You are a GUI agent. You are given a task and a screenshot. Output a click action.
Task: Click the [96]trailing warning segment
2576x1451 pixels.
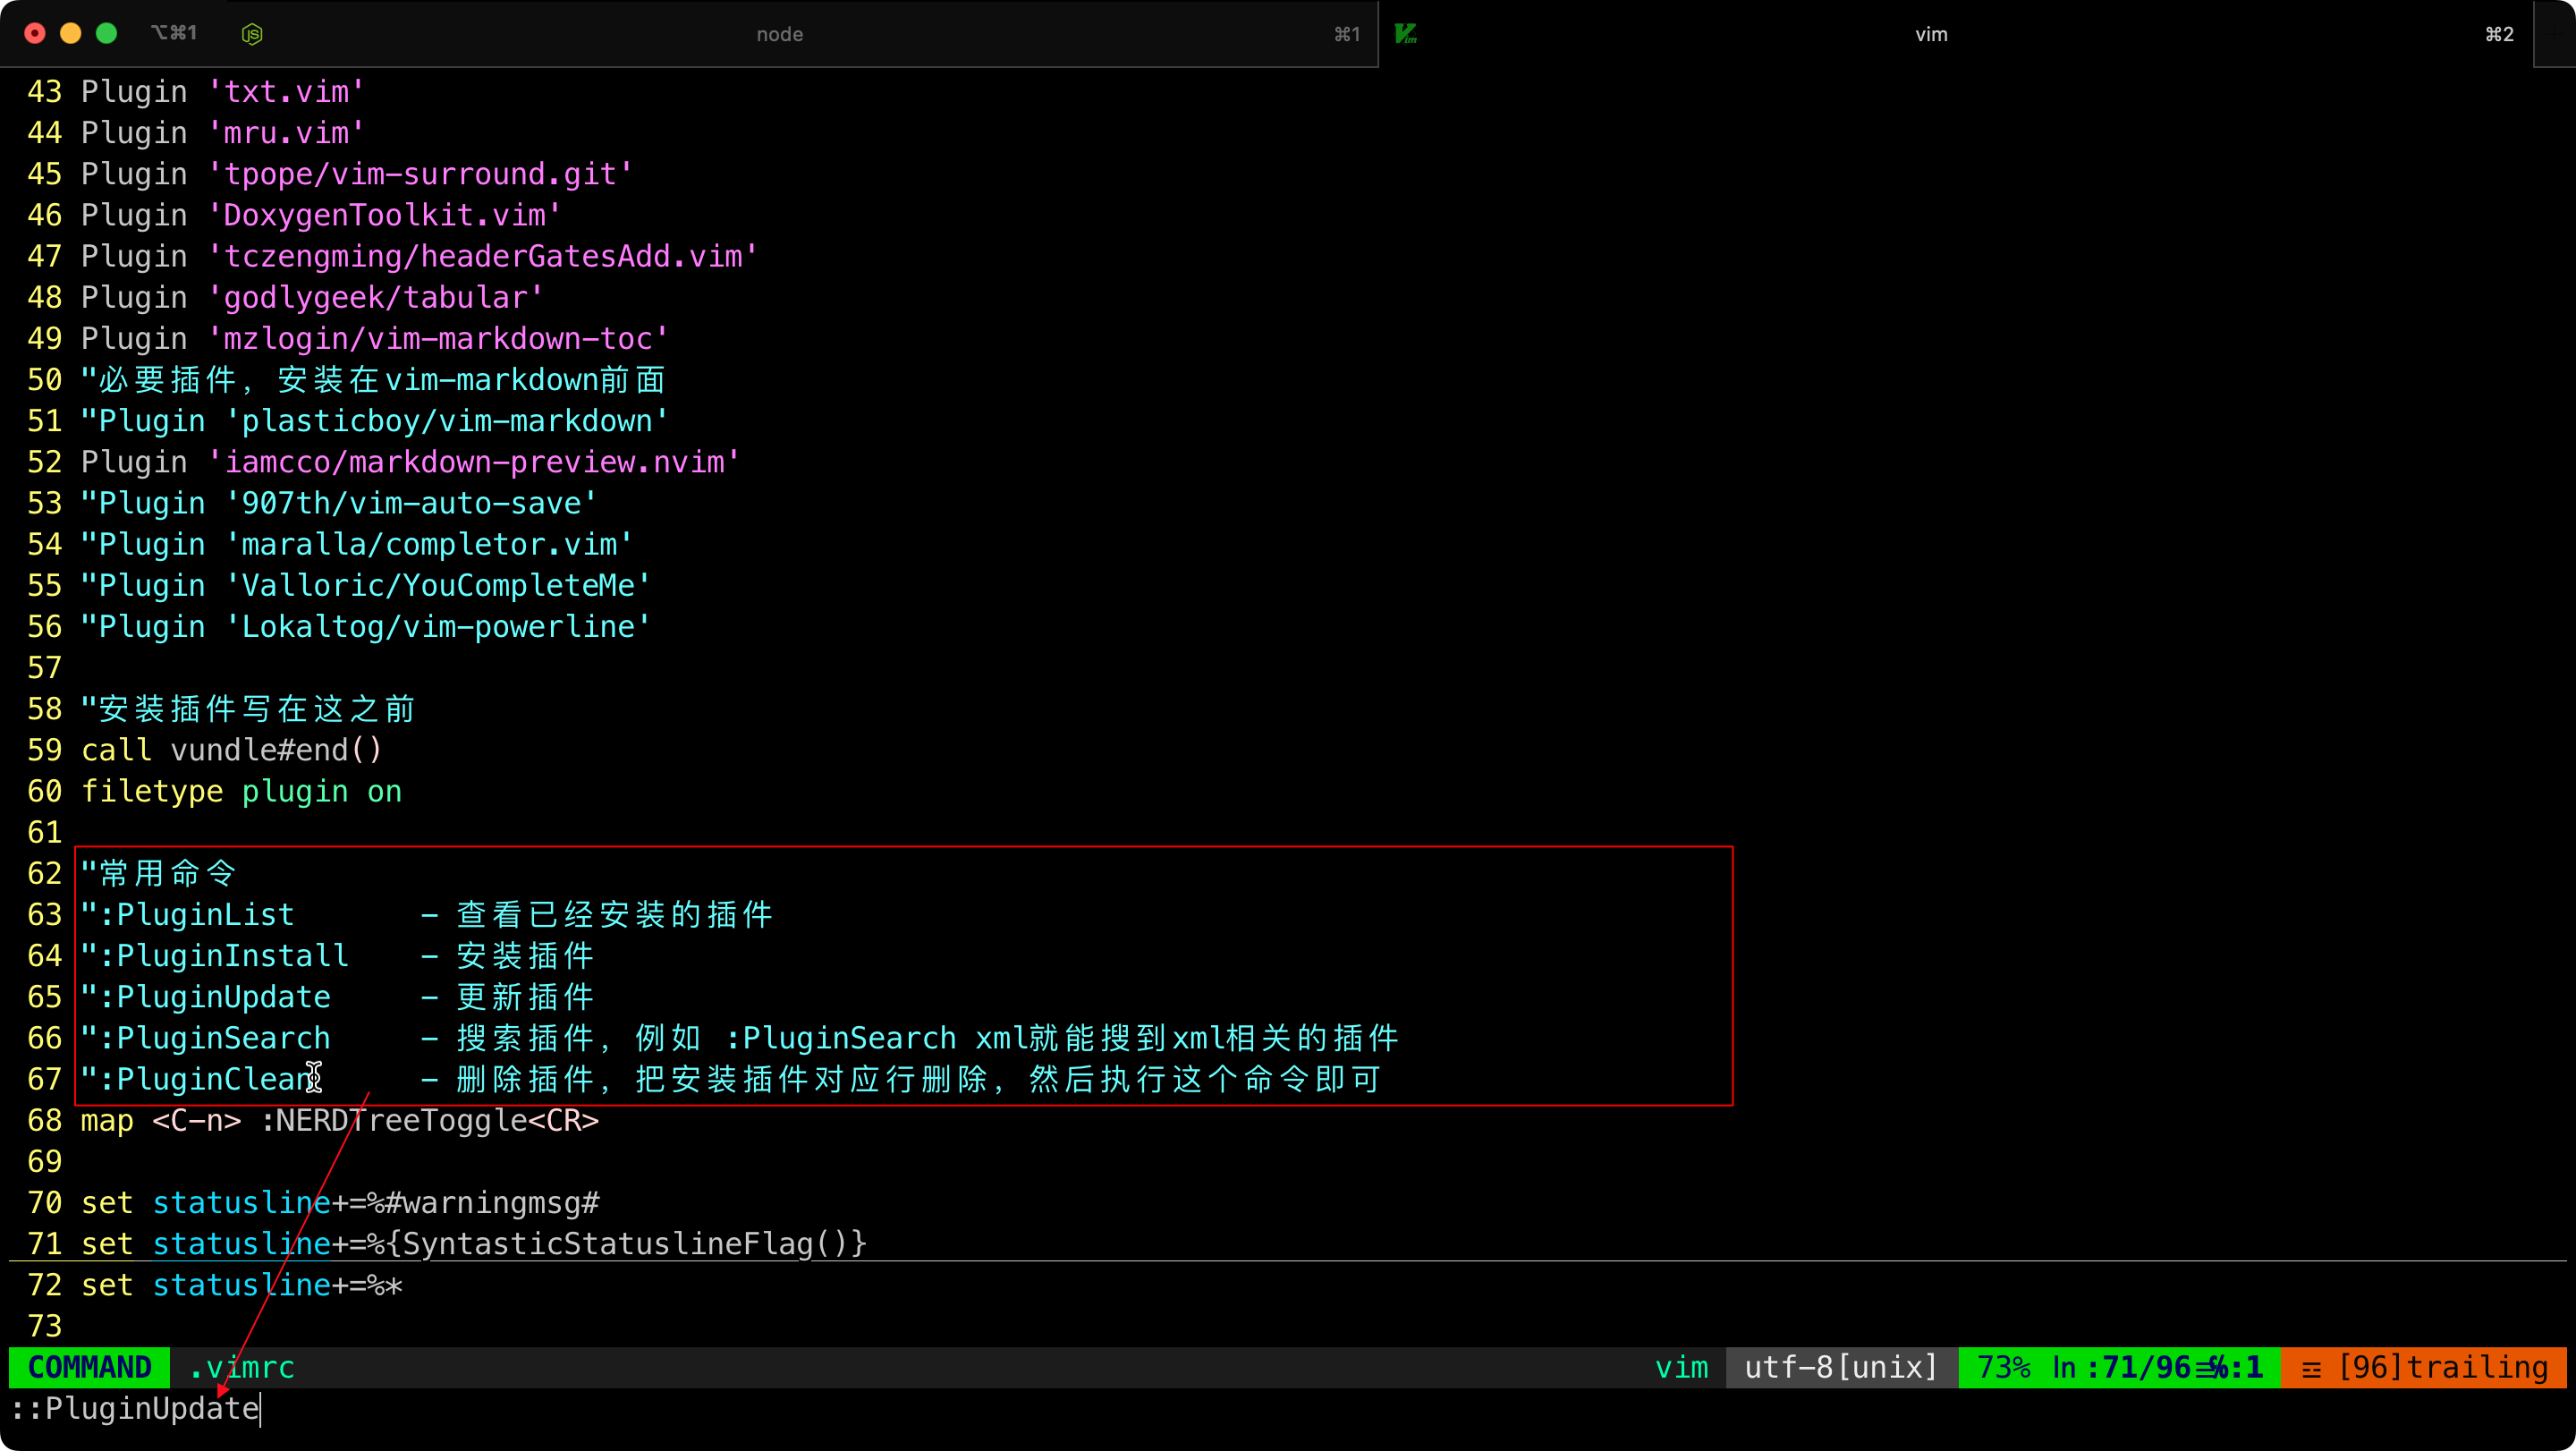pos(2442,1367)
